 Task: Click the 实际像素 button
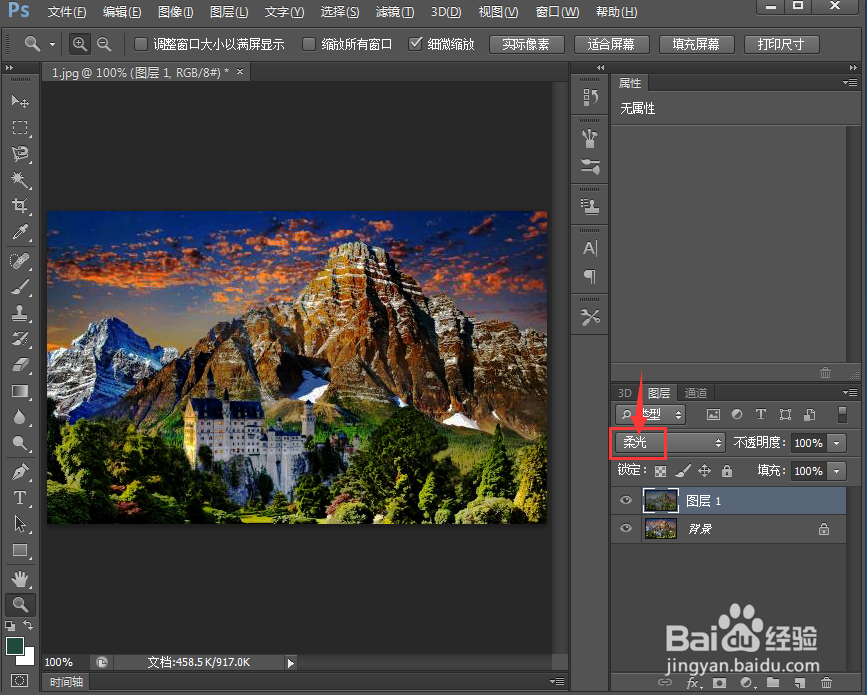click(526, 44)
